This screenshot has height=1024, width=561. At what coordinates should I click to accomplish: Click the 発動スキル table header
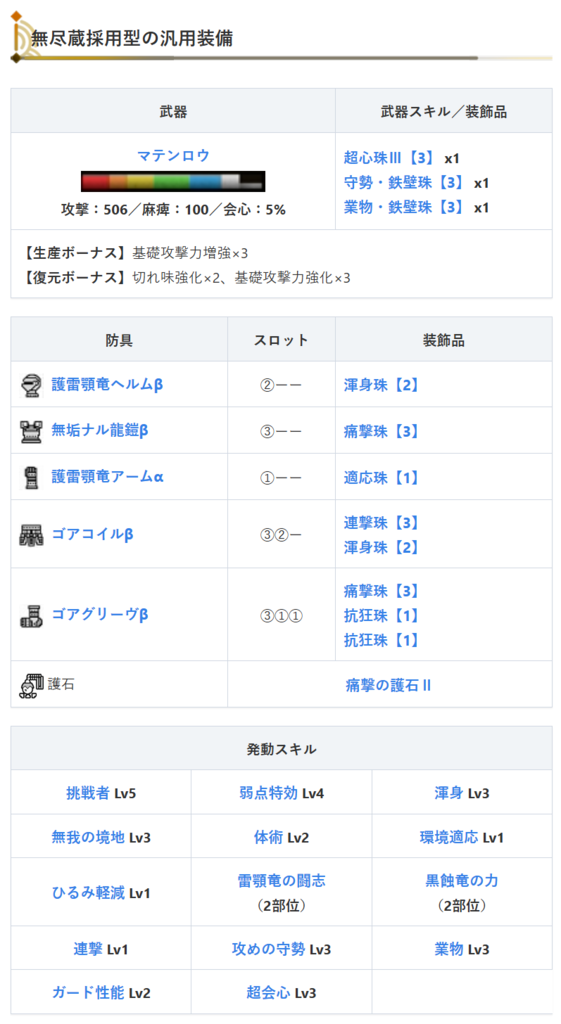pos(281,748)
